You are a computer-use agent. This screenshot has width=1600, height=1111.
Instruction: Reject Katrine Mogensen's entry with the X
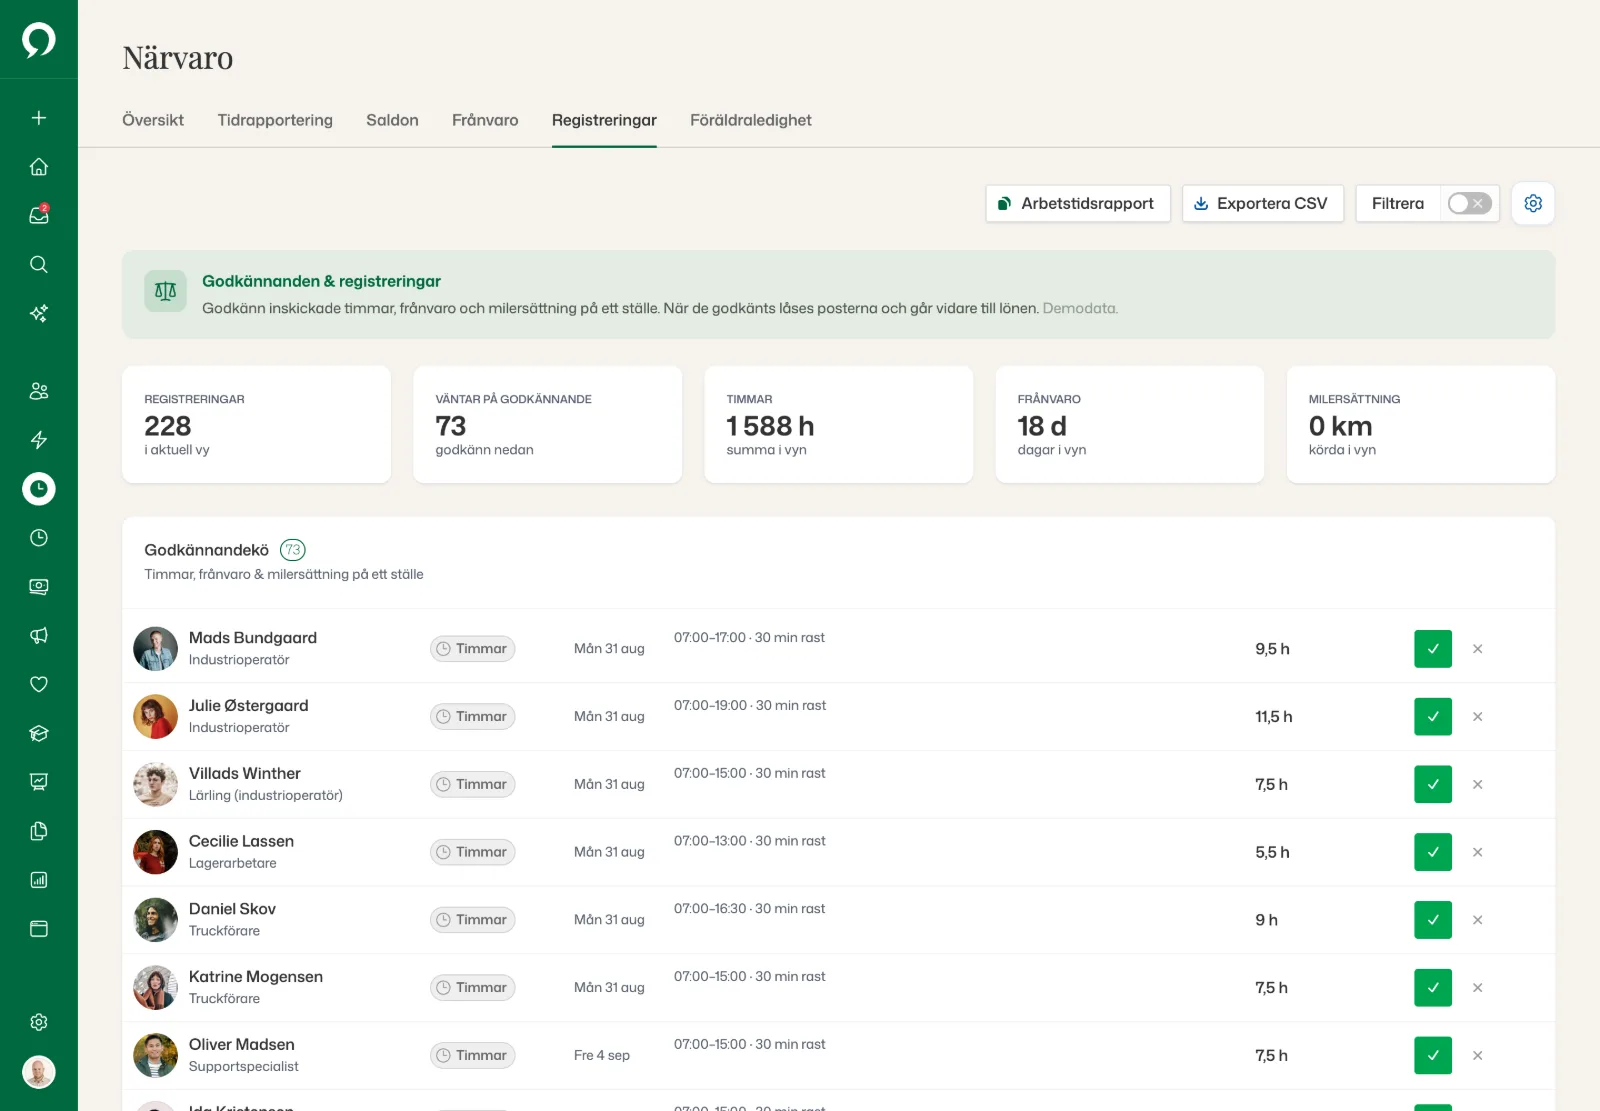[1477, 988]
